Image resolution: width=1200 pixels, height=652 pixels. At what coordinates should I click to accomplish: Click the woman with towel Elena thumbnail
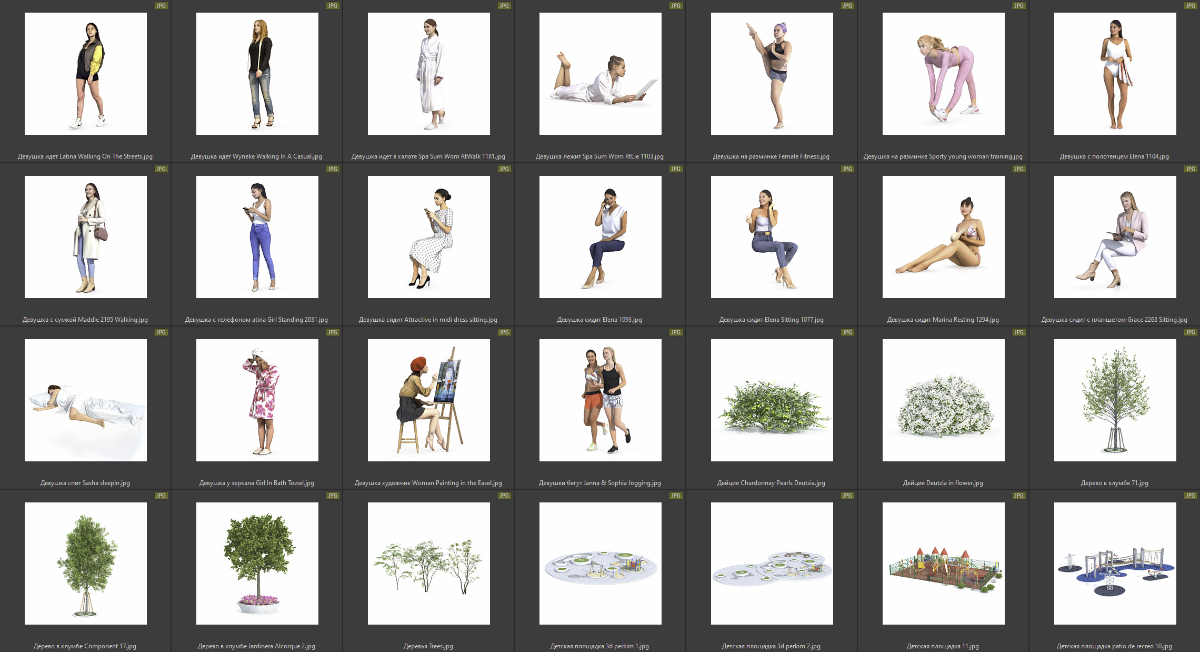1115,74
